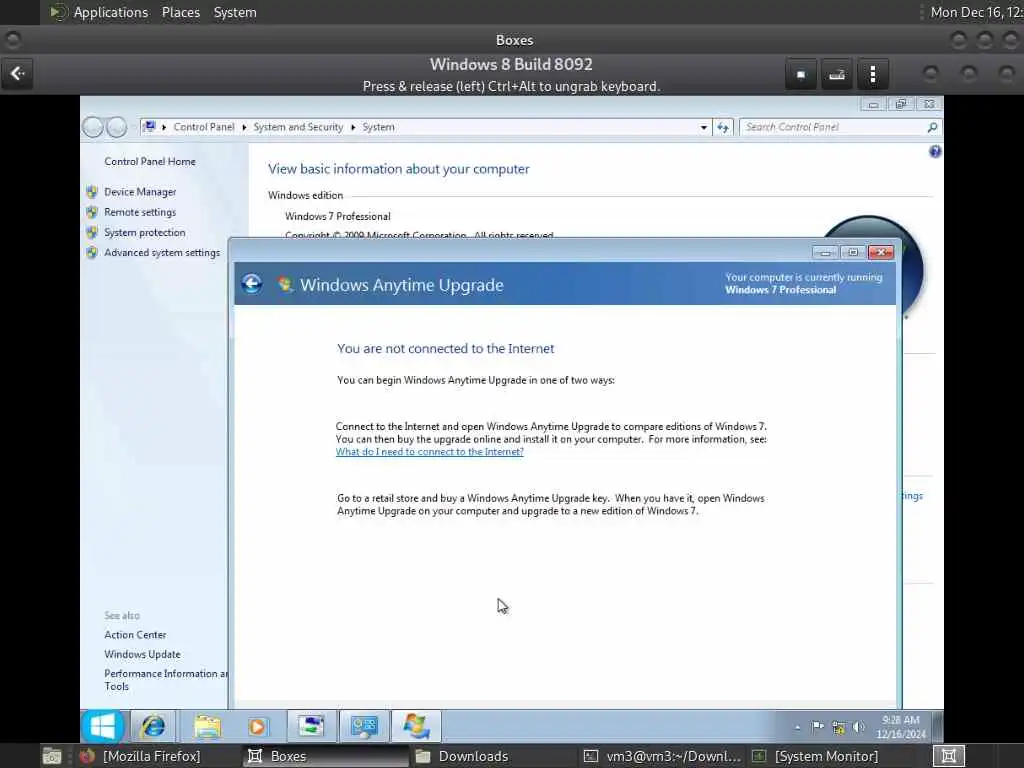1024x768 pixels.
Task: Switch to Mozilla Firefox in bottom panel
Action: [x=140, y=756]
